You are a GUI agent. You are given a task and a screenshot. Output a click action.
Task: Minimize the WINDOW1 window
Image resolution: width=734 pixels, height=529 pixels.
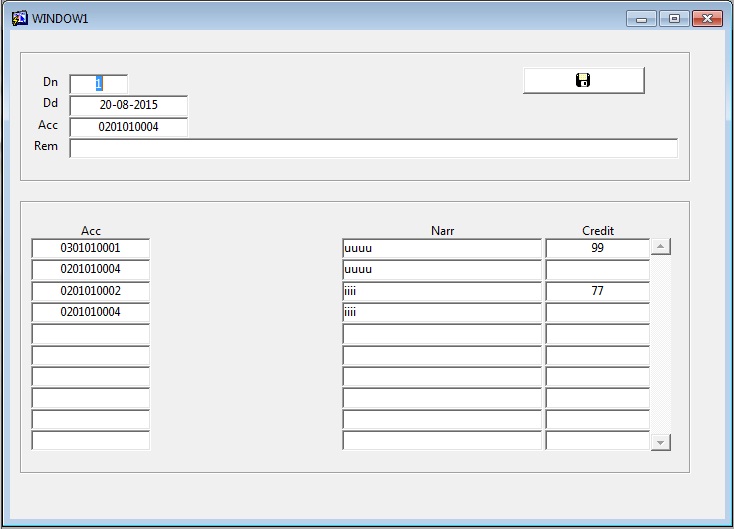coord(641,18)
